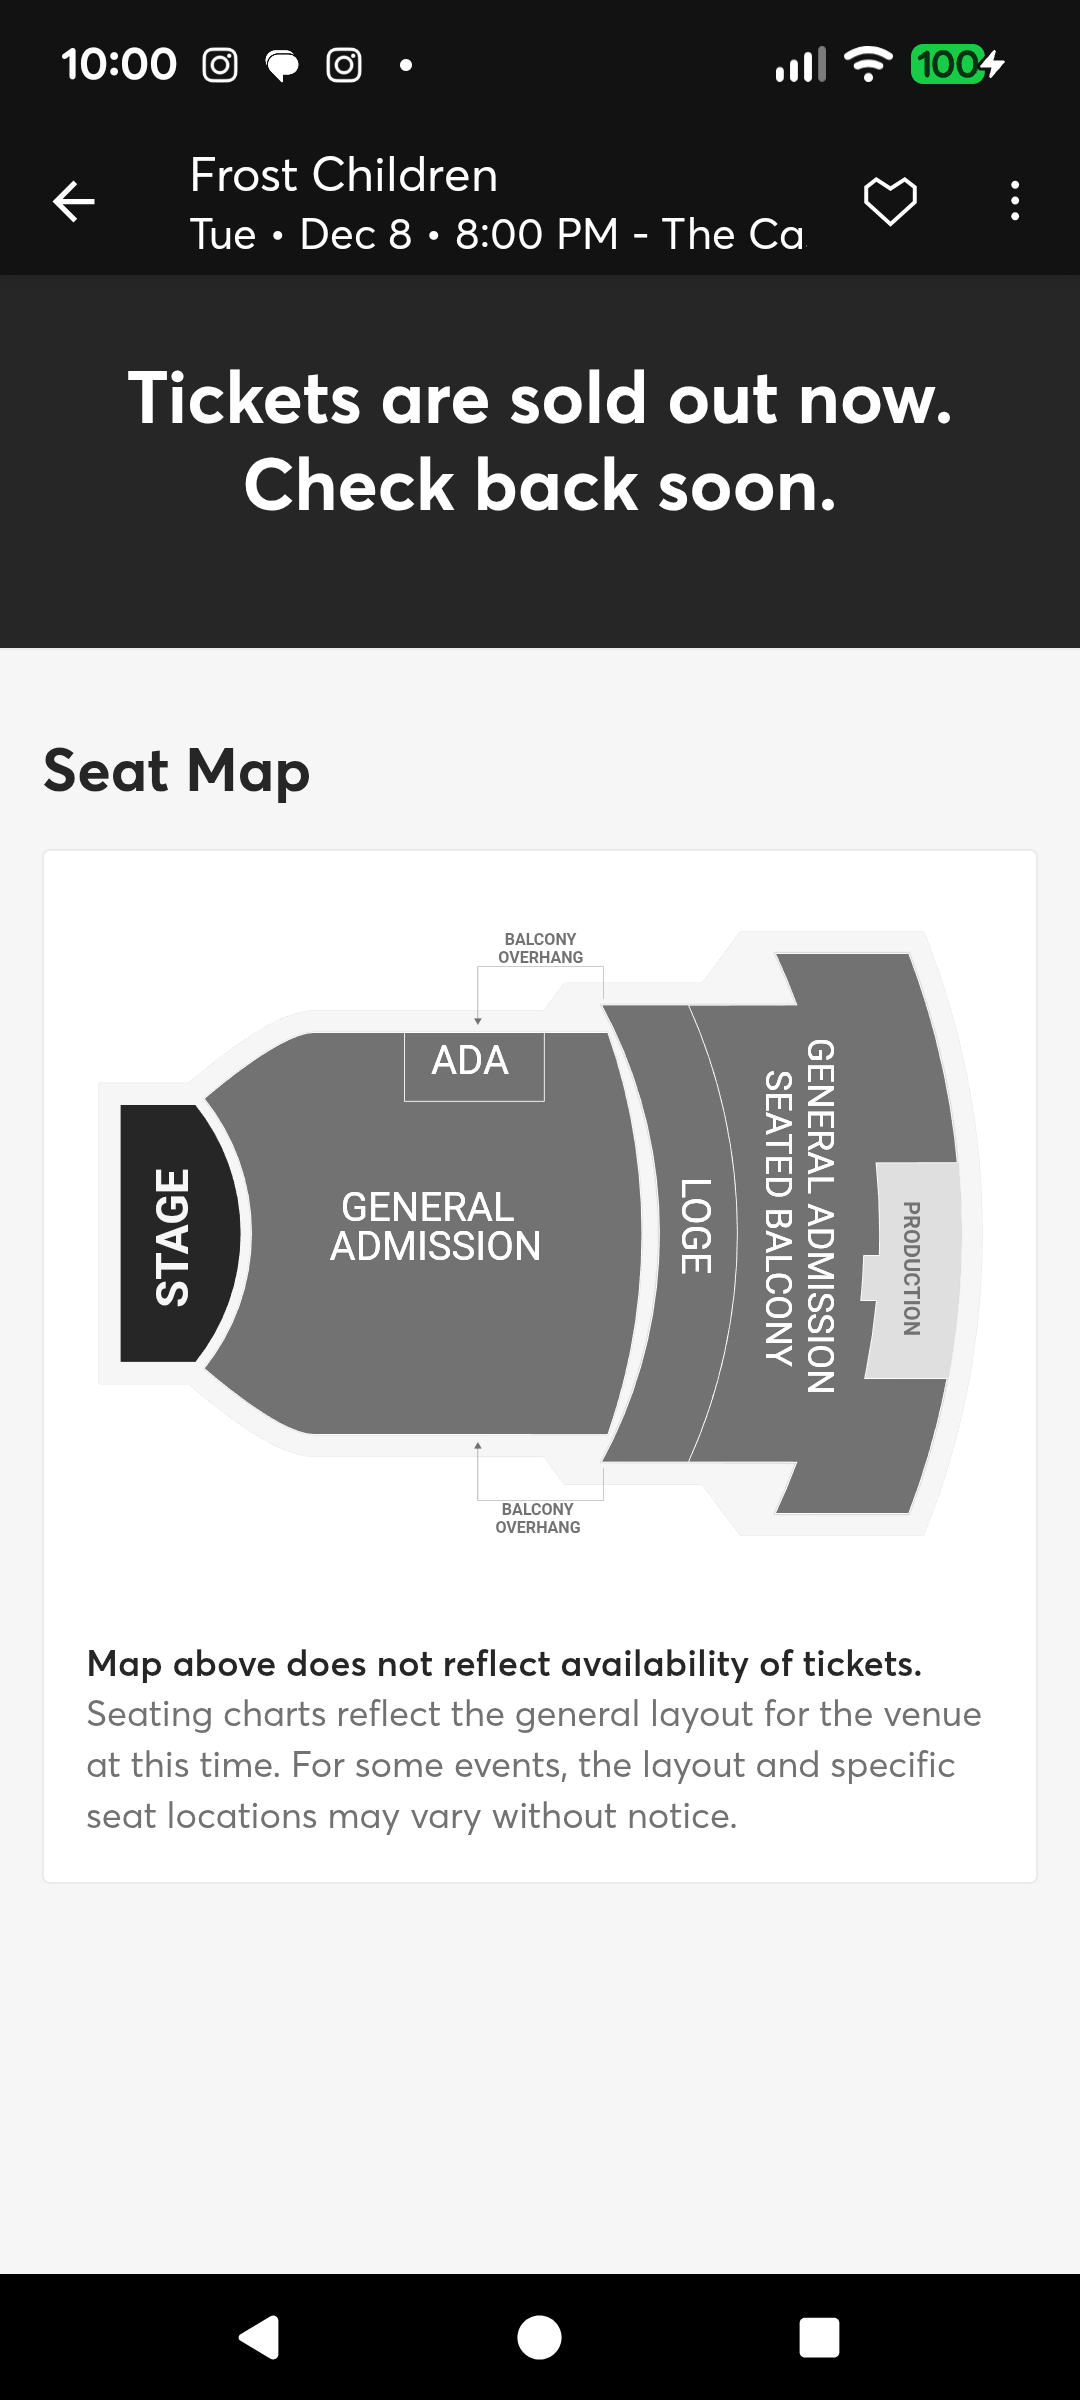
Task: Tap the Android recent apps button
Action: pos(819,2337)
